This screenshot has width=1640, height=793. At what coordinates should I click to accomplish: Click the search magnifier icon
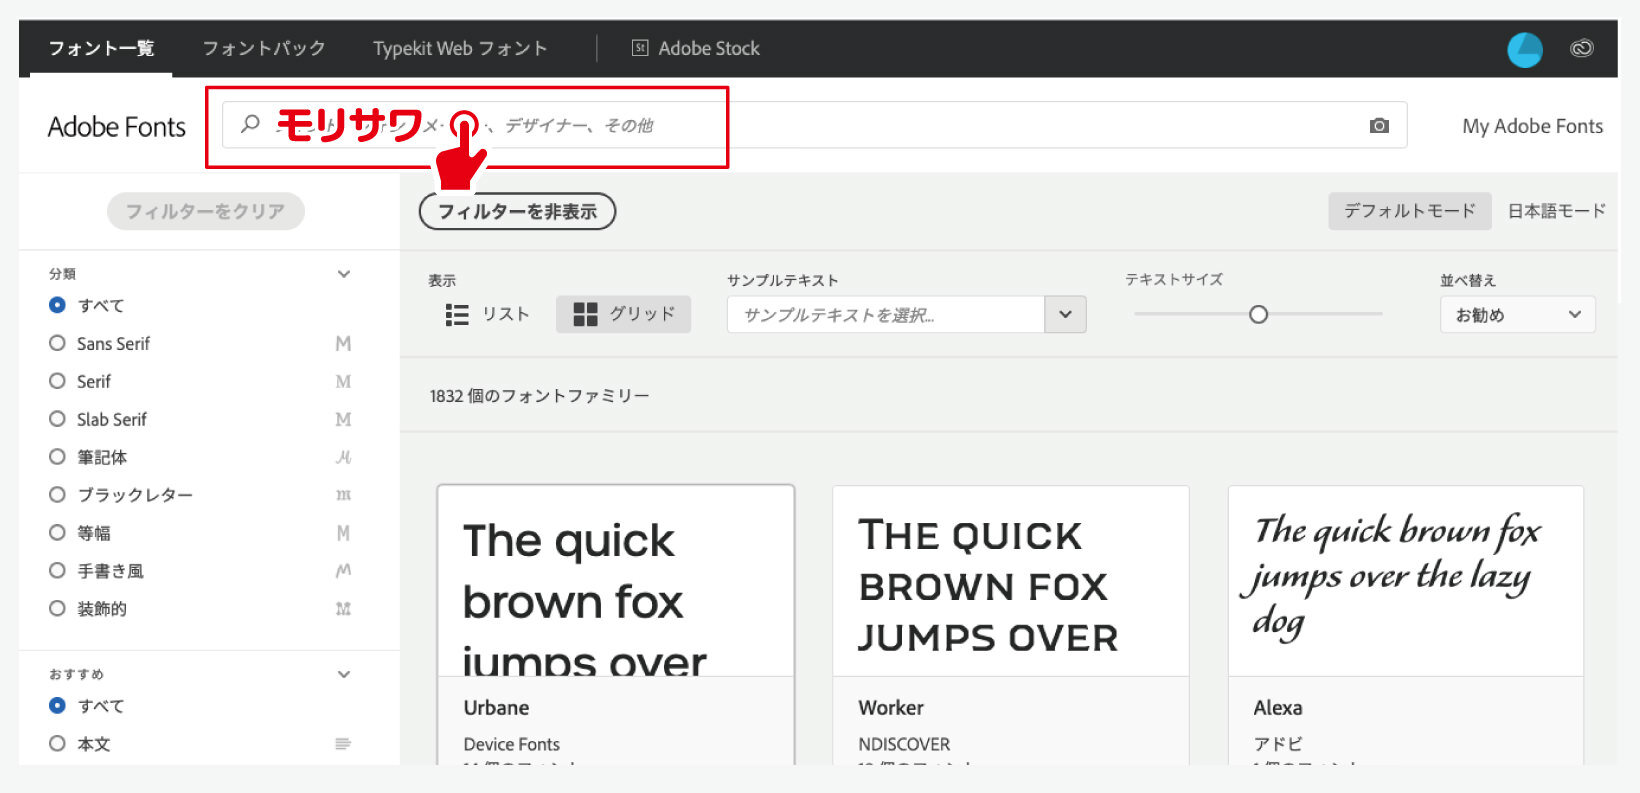tap(250, 124)
